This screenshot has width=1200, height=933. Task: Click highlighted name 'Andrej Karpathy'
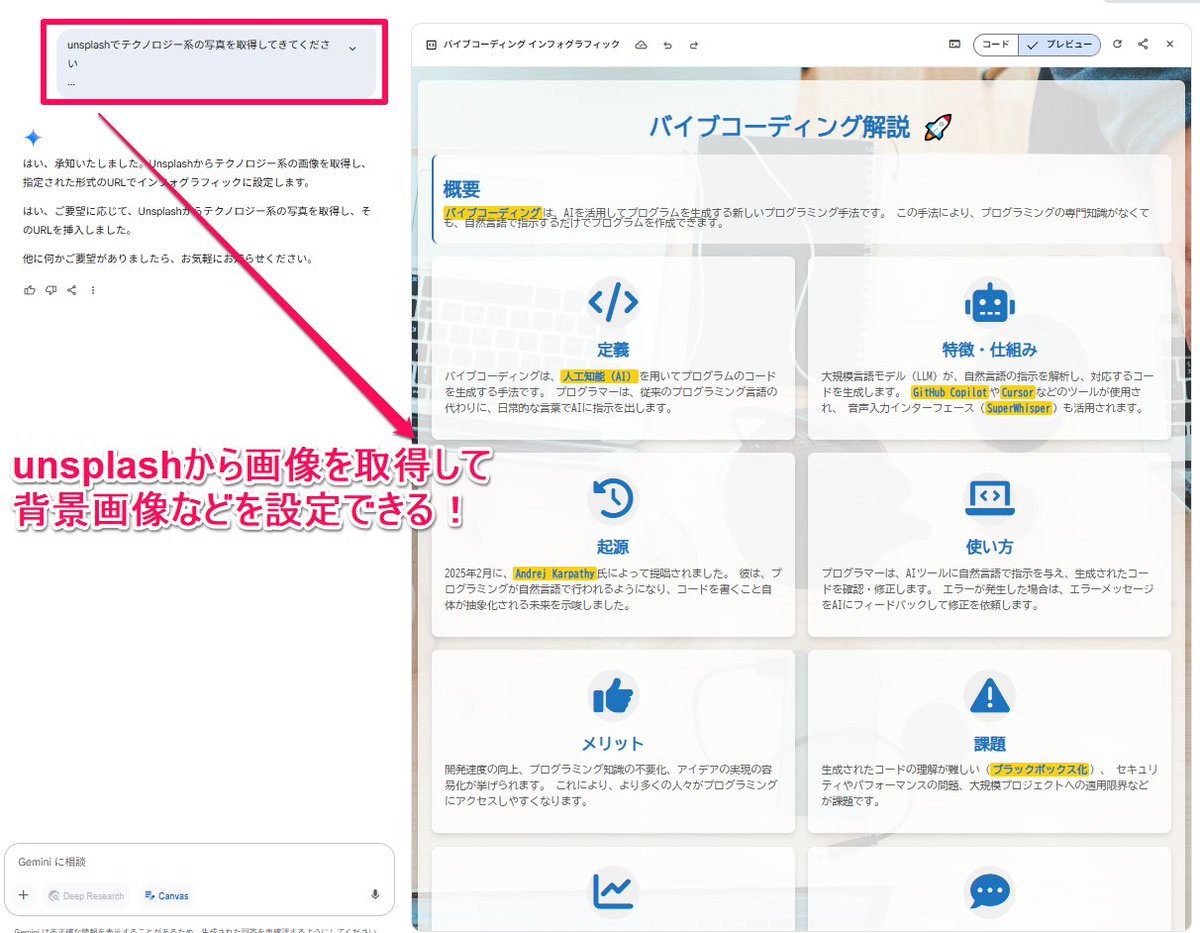(x=554, y=574)
